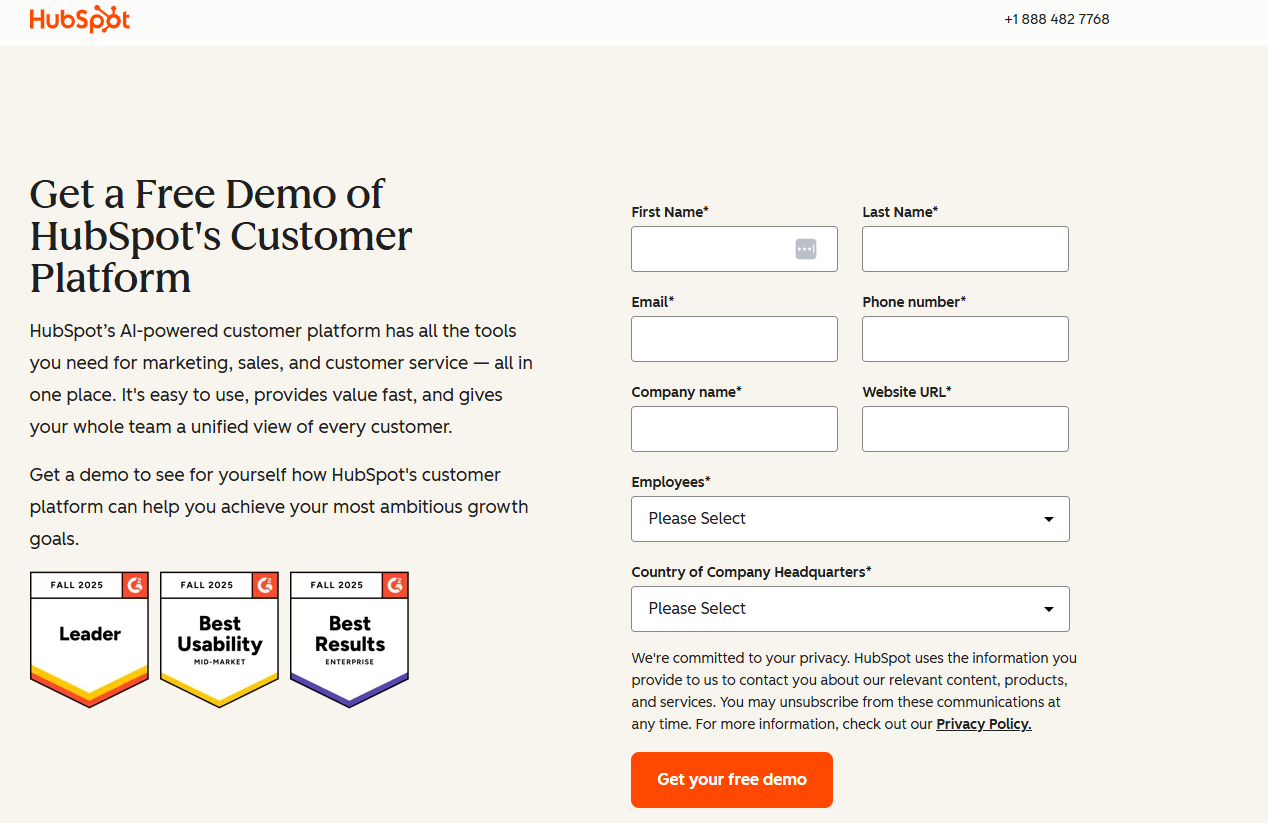
Task: Click the Get your free demo button
Action: point(731,780)
